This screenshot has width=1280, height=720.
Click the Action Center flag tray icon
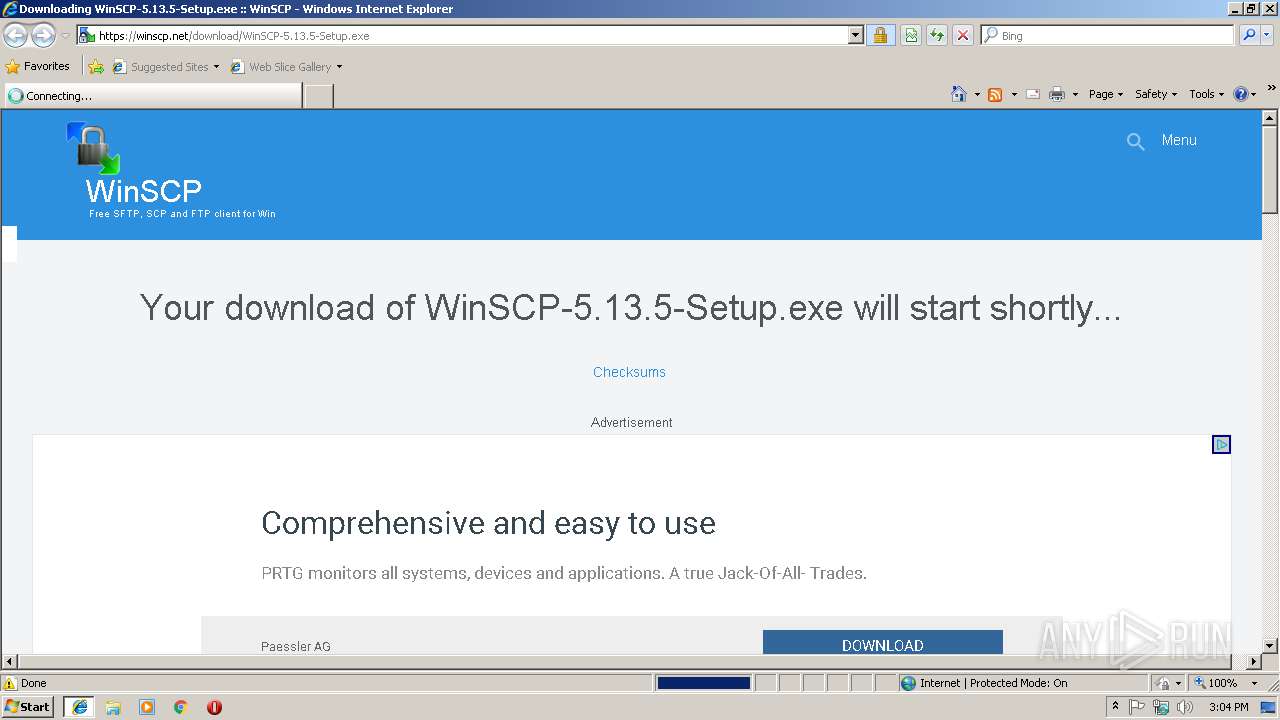(1137, 707)
